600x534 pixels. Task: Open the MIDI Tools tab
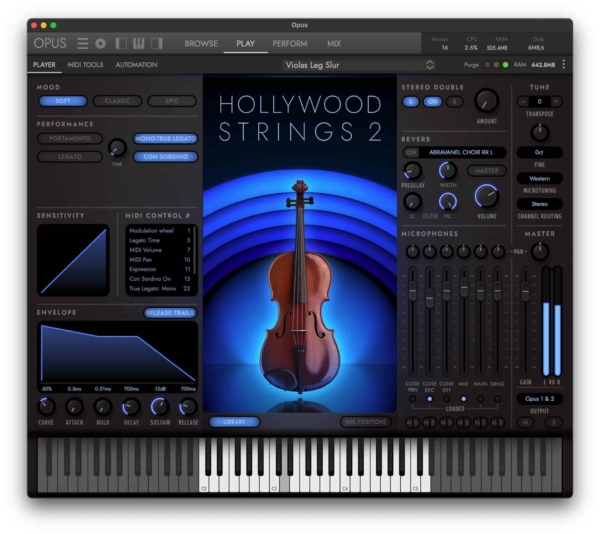coord(85,65)
